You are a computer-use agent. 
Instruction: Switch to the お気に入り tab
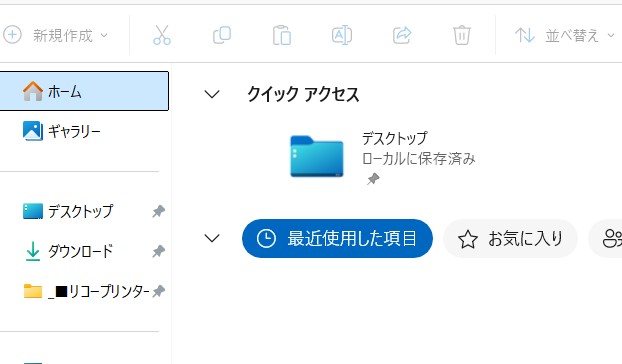(x=510, y=238)
